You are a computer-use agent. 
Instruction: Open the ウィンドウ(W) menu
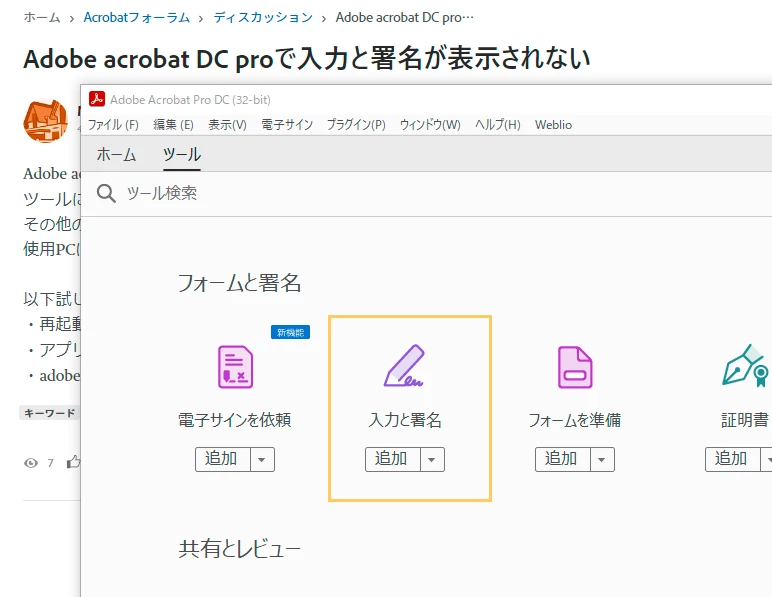(x=430, y=125)
